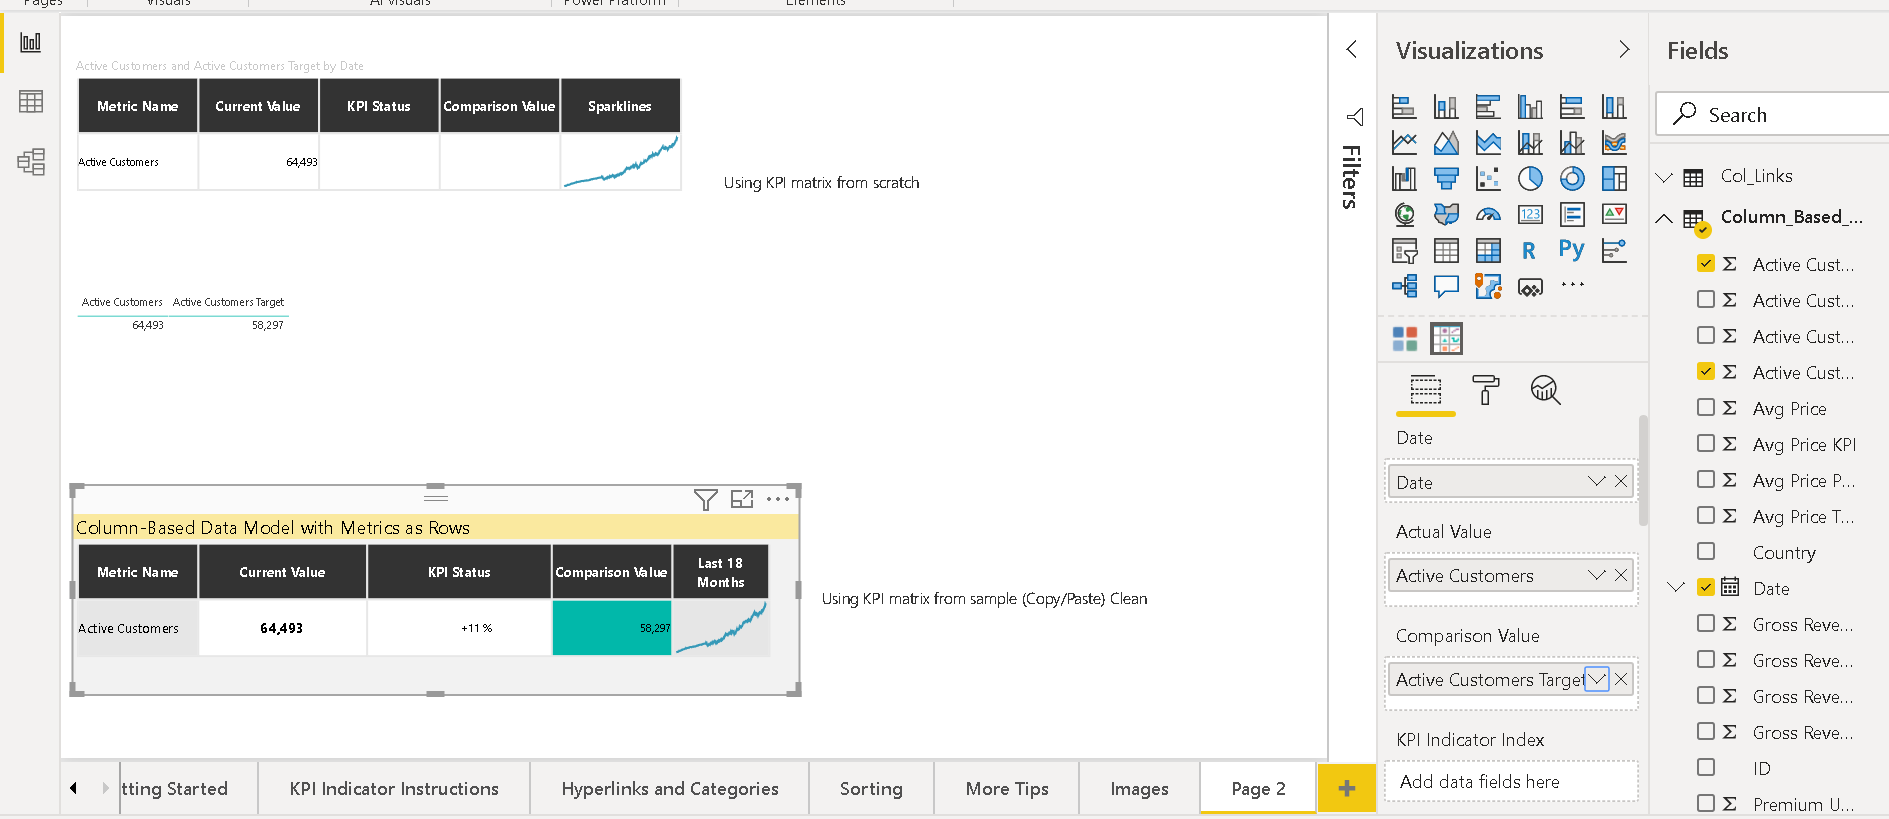Remove Date from the field well
The image size is (1889, 819).
1621,482
